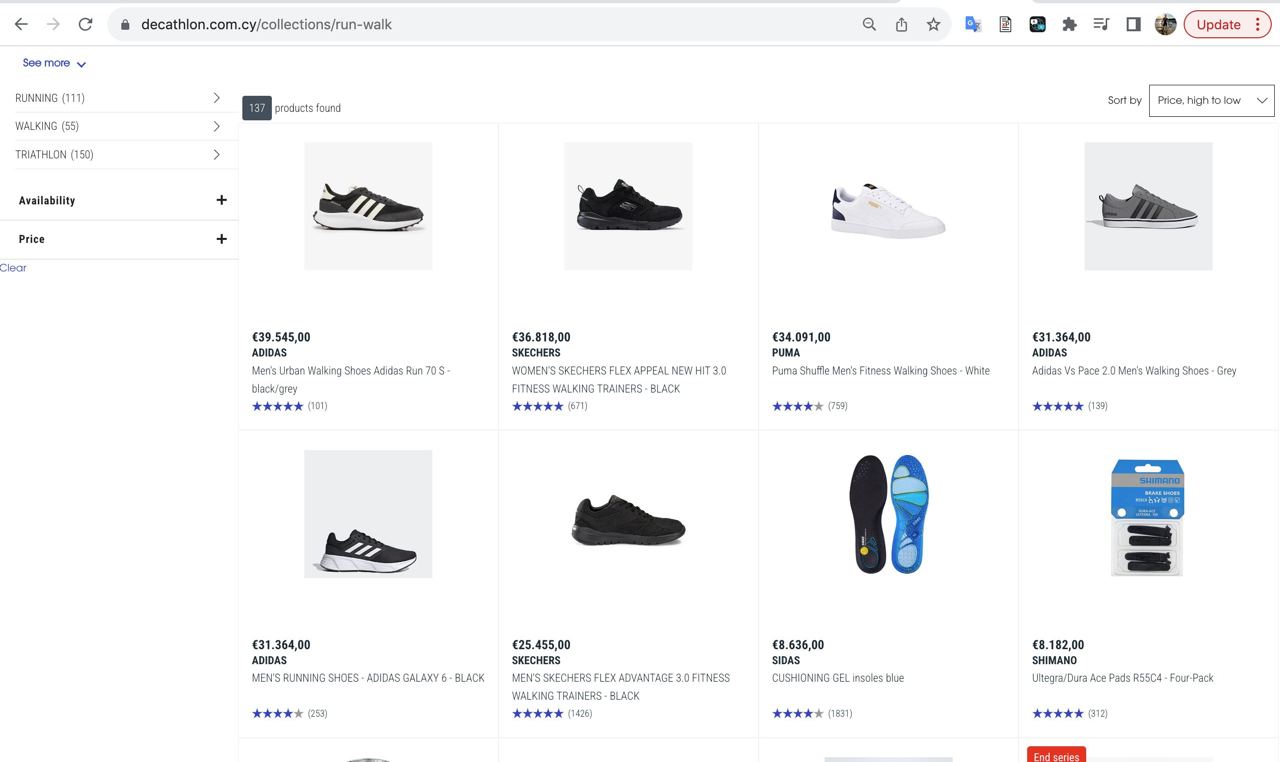Open the Google Translate extension icon
1280x762 pixels.
click(x=972, y=24)
